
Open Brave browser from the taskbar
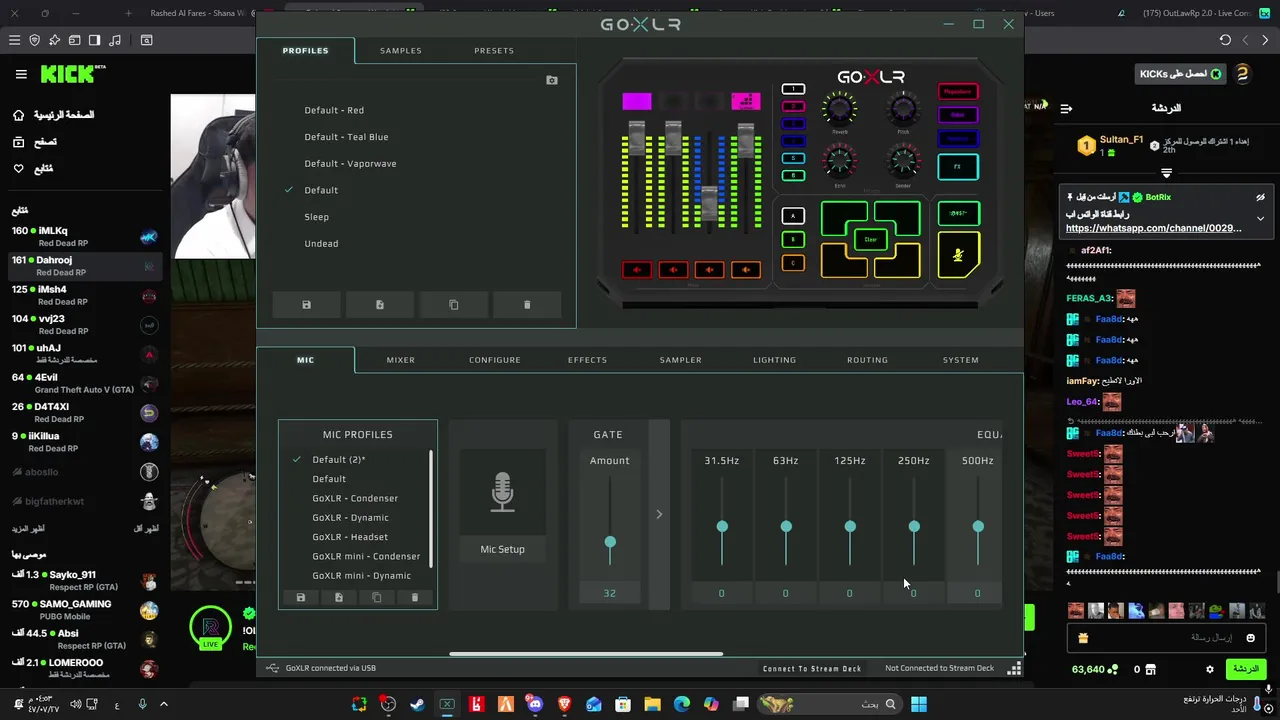(x=564, y=705)
